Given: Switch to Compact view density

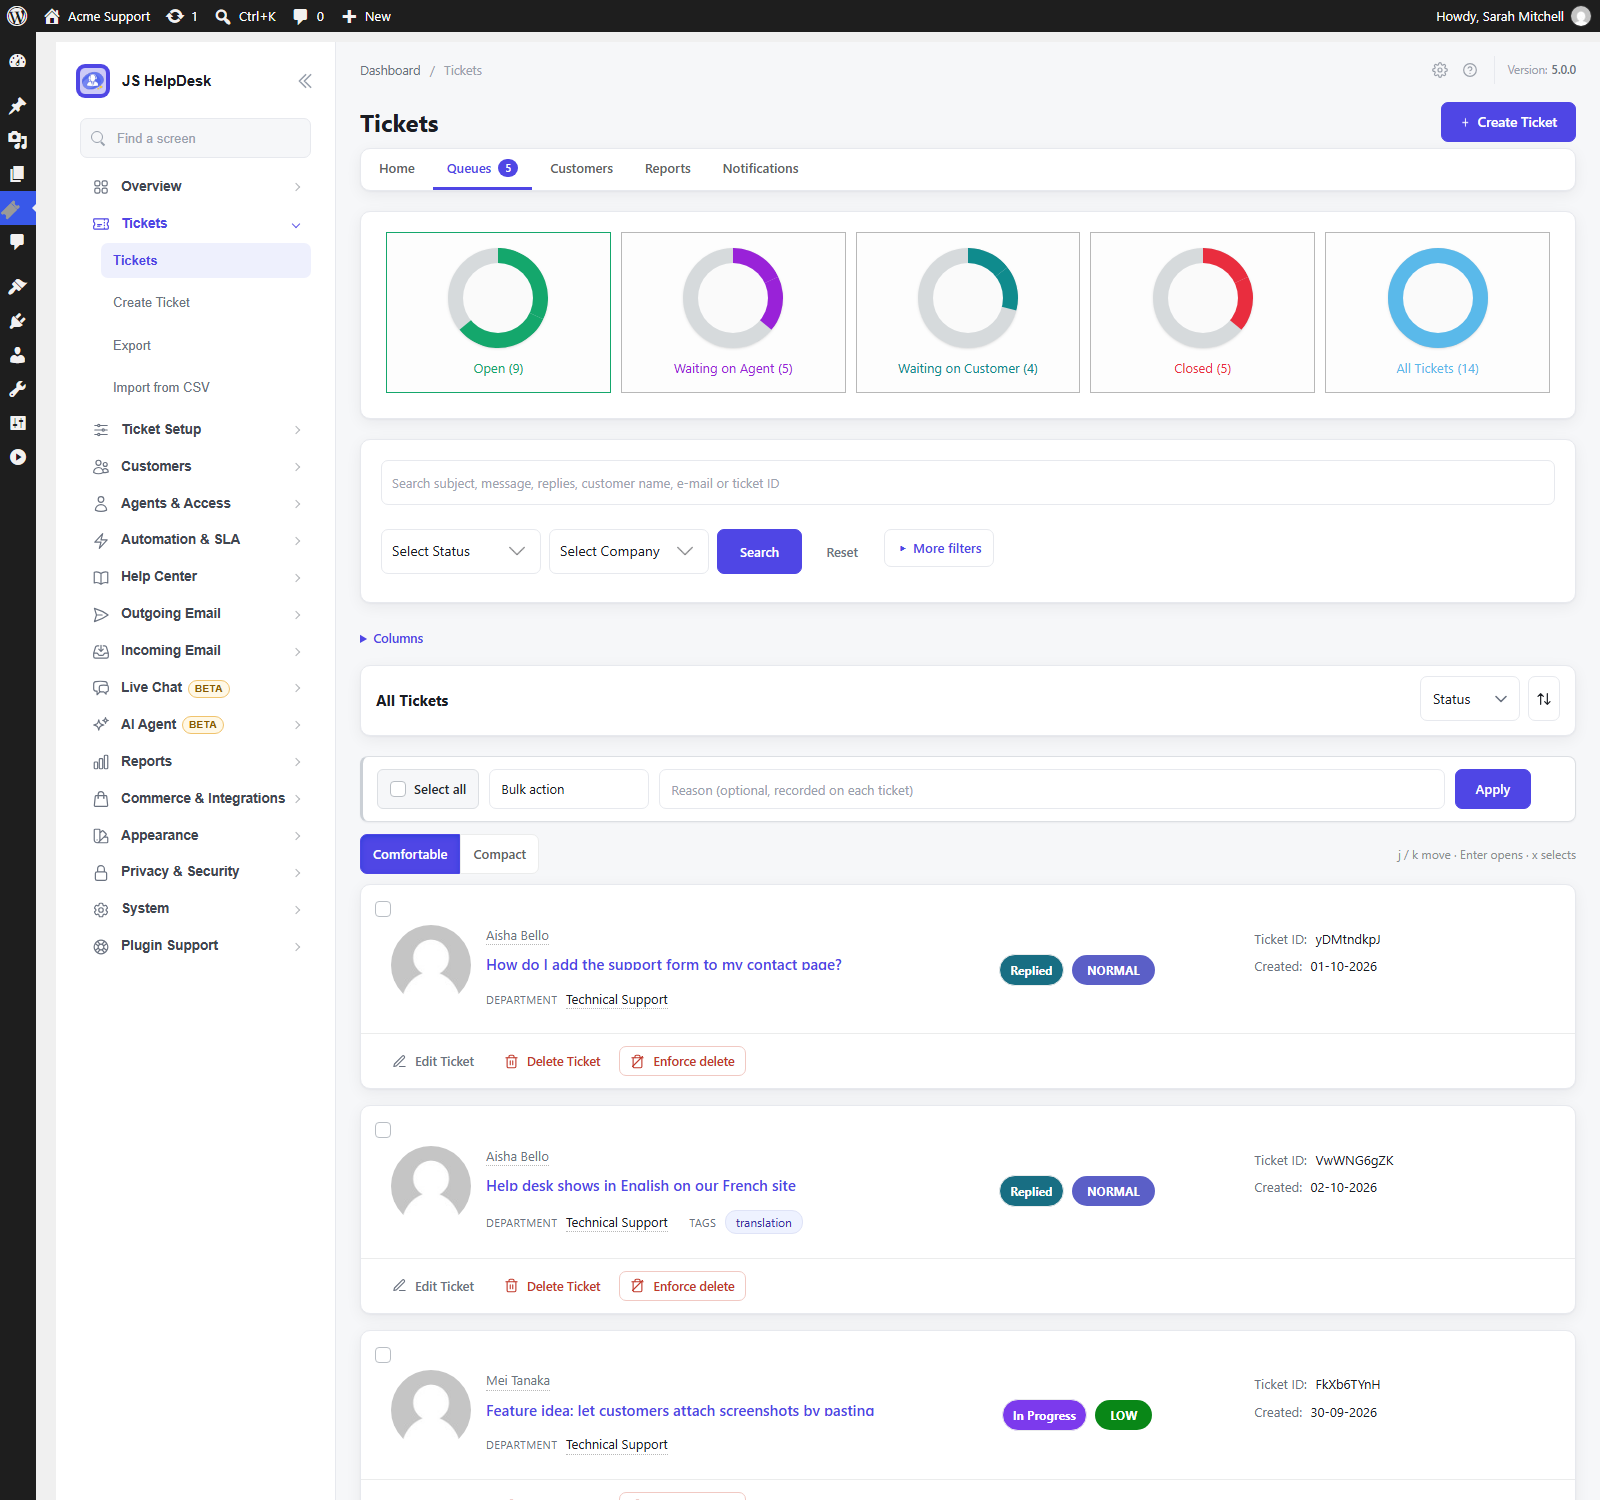Looking at the screenshot, I should point(499,854).
